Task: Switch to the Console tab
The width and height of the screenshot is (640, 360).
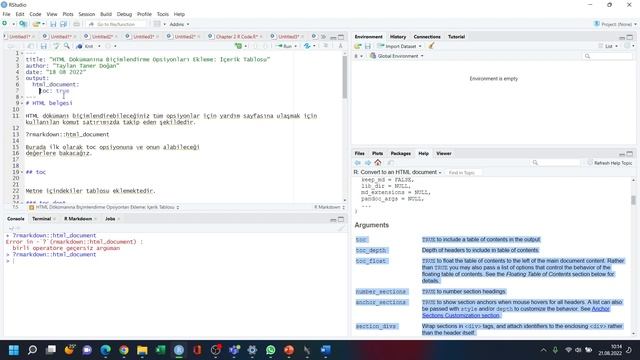Action: click(16, 219)
